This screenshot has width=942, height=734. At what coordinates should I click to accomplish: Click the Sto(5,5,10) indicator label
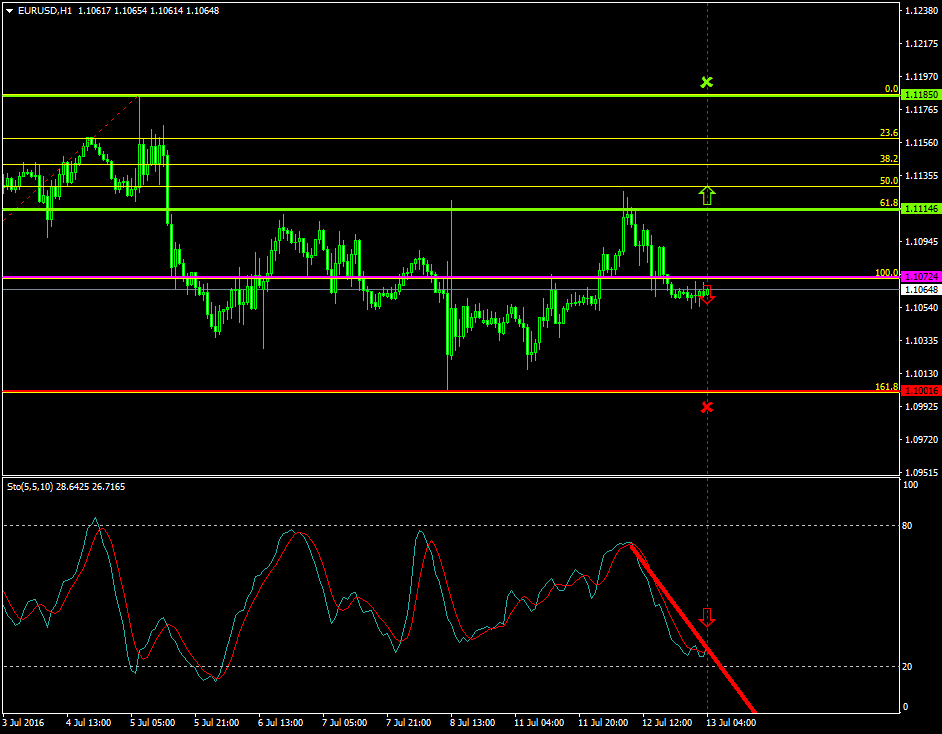pos(28,486)
